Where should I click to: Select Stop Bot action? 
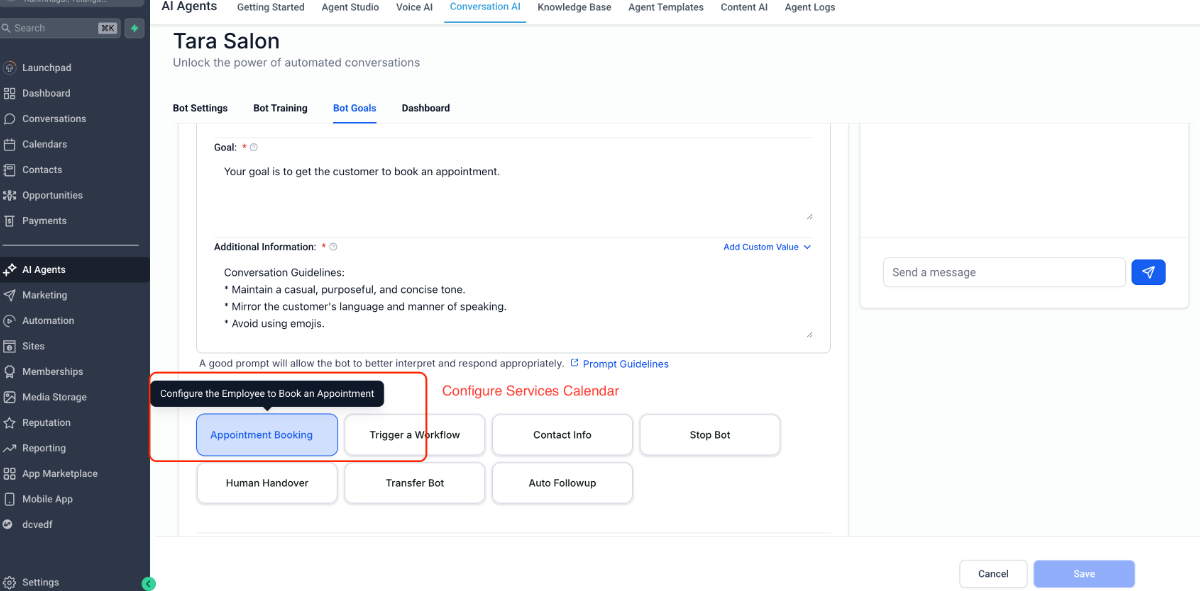[x=710, y=435]
